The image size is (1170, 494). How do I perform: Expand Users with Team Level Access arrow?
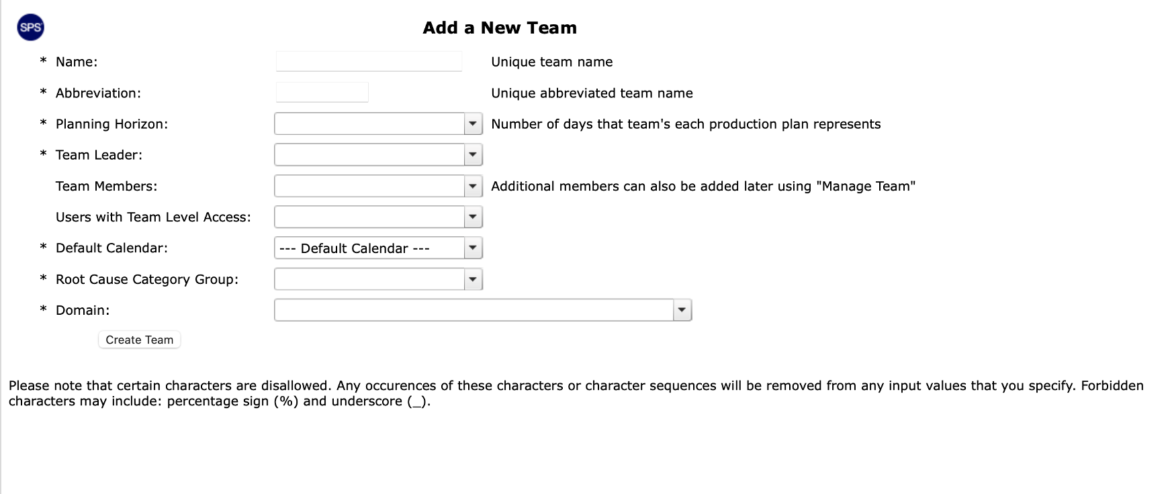473,217
